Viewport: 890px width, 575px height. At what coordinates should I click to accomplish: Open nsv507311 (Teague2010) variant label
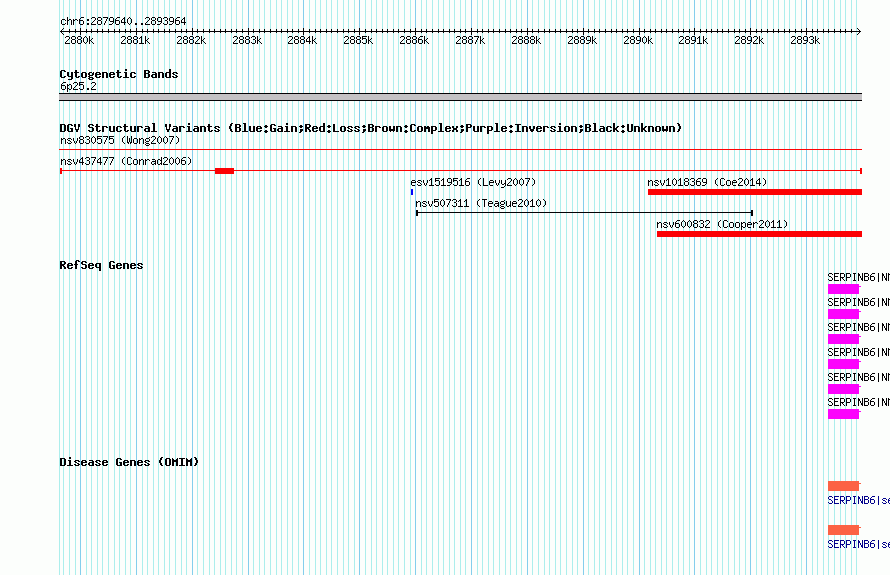tap(481, 203)
